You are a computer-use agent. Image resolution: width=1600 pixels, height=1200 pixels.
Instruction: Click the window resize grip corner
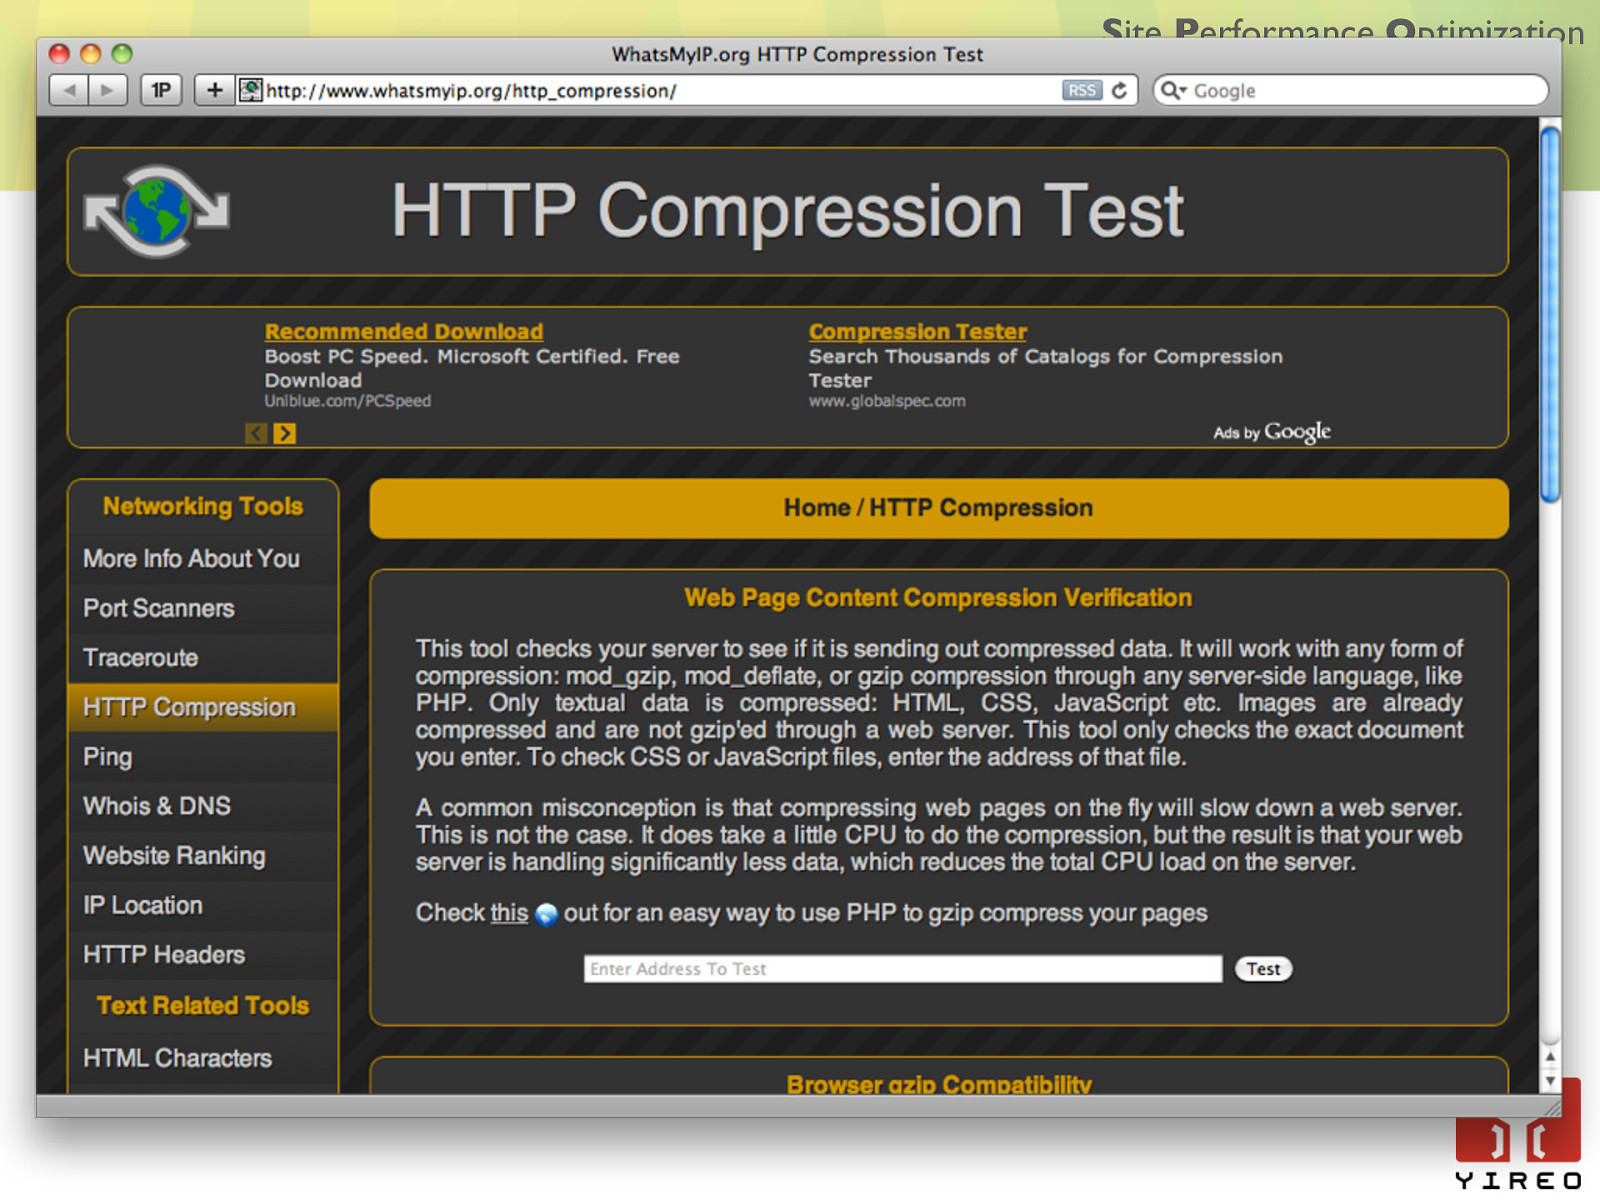coord(1552,1107)
